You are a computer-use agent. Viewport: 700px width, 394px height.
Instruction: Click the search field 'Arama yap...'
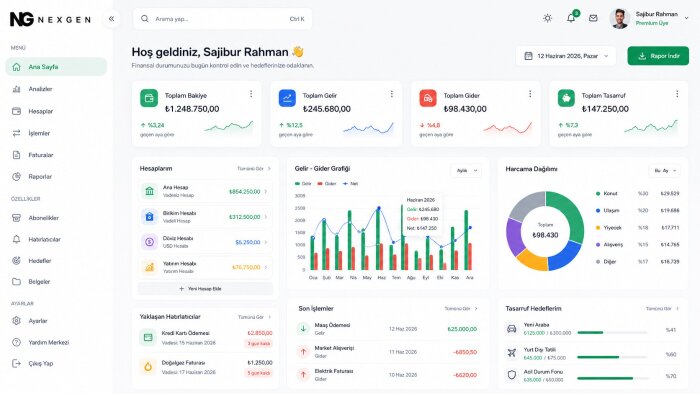click(x=222, y=19)
